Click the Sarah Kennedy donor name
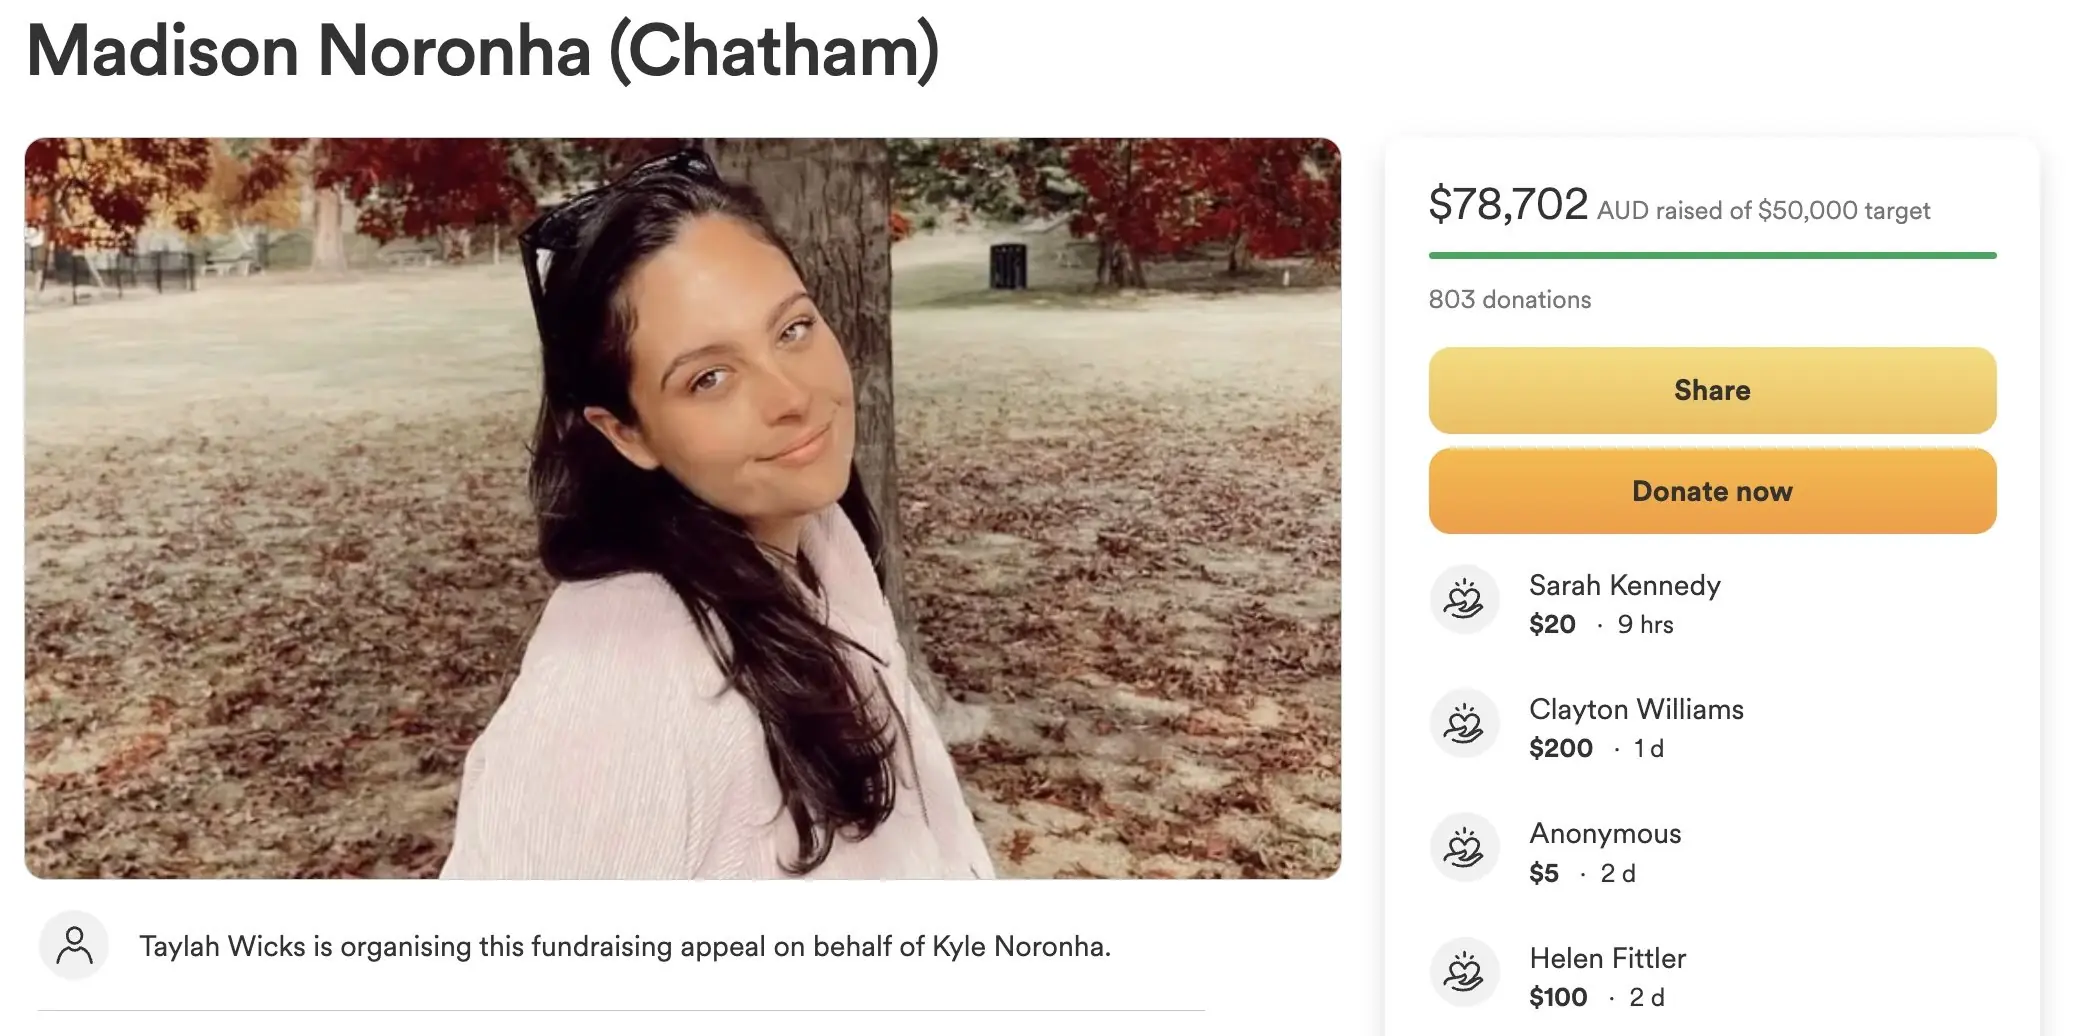The image size is (2078, 1036). tap(1624, 585)
